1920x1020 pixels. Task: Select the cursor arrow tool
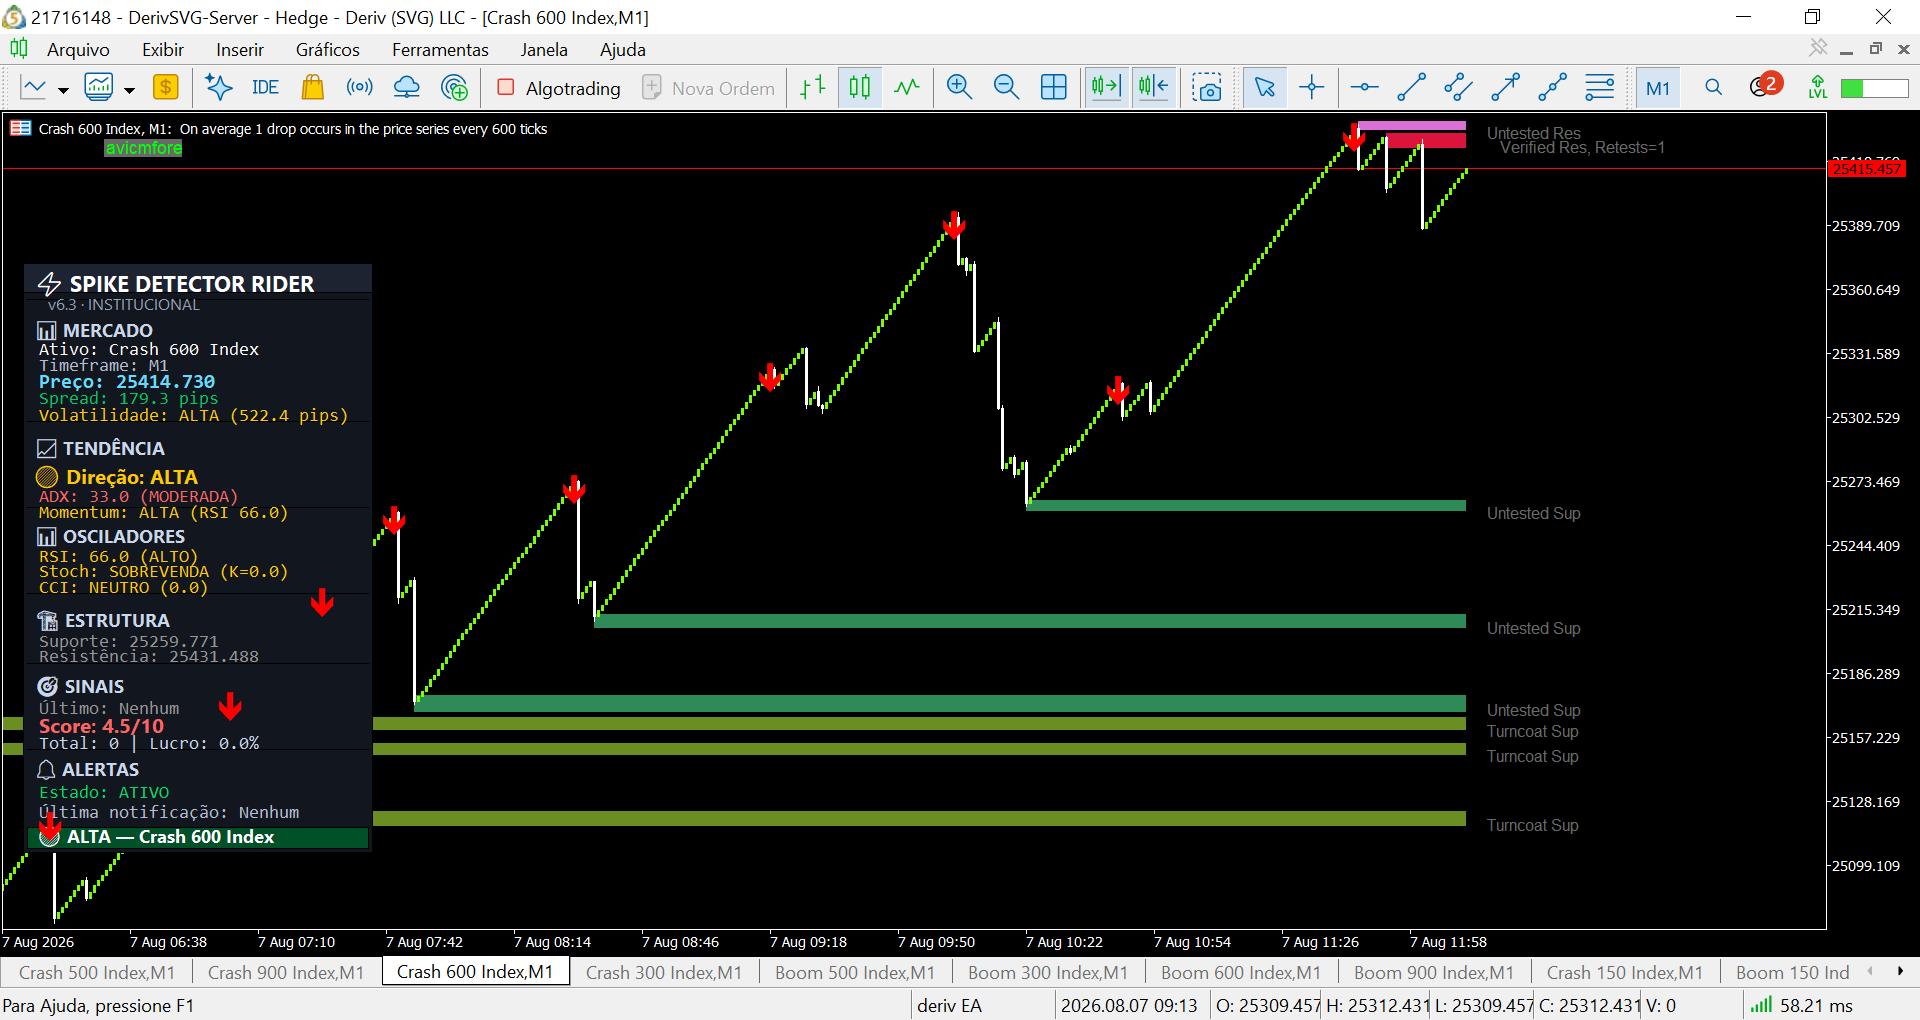[1265, 88]
